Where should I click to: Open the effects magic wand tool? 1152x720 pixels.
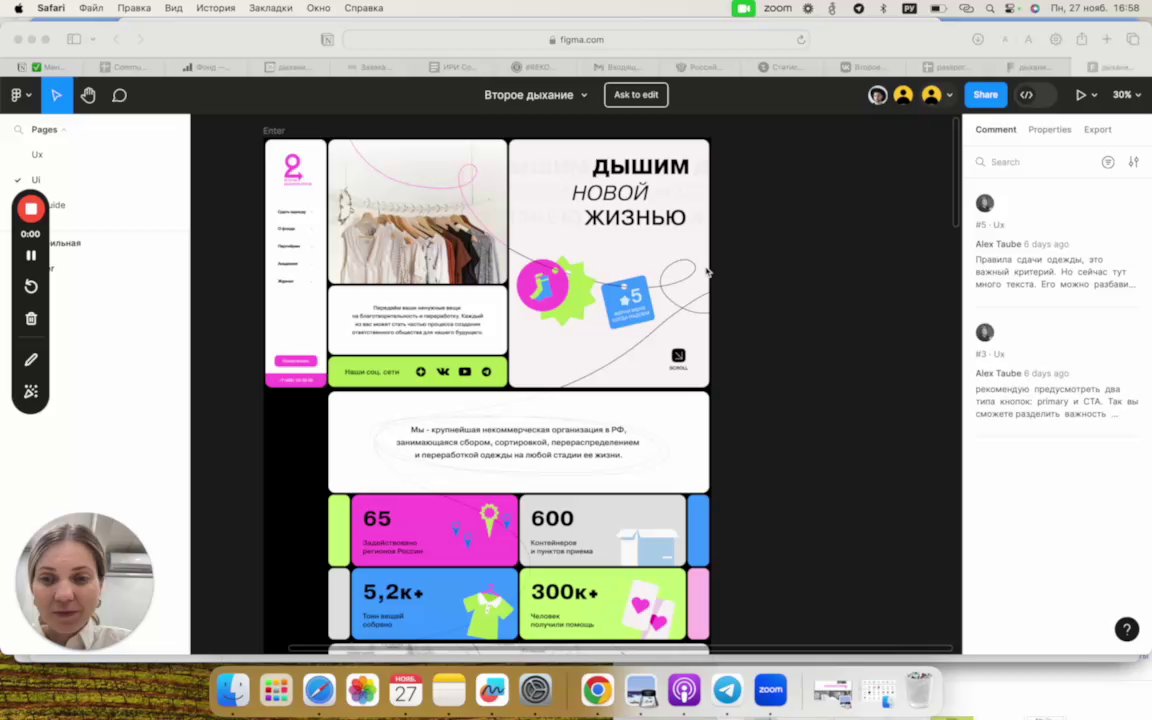coord(31,392)
